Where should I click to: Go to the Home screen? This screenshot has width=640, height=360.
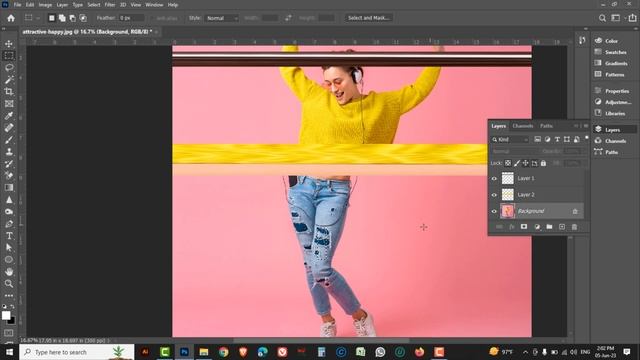click(x=11, y=18)
